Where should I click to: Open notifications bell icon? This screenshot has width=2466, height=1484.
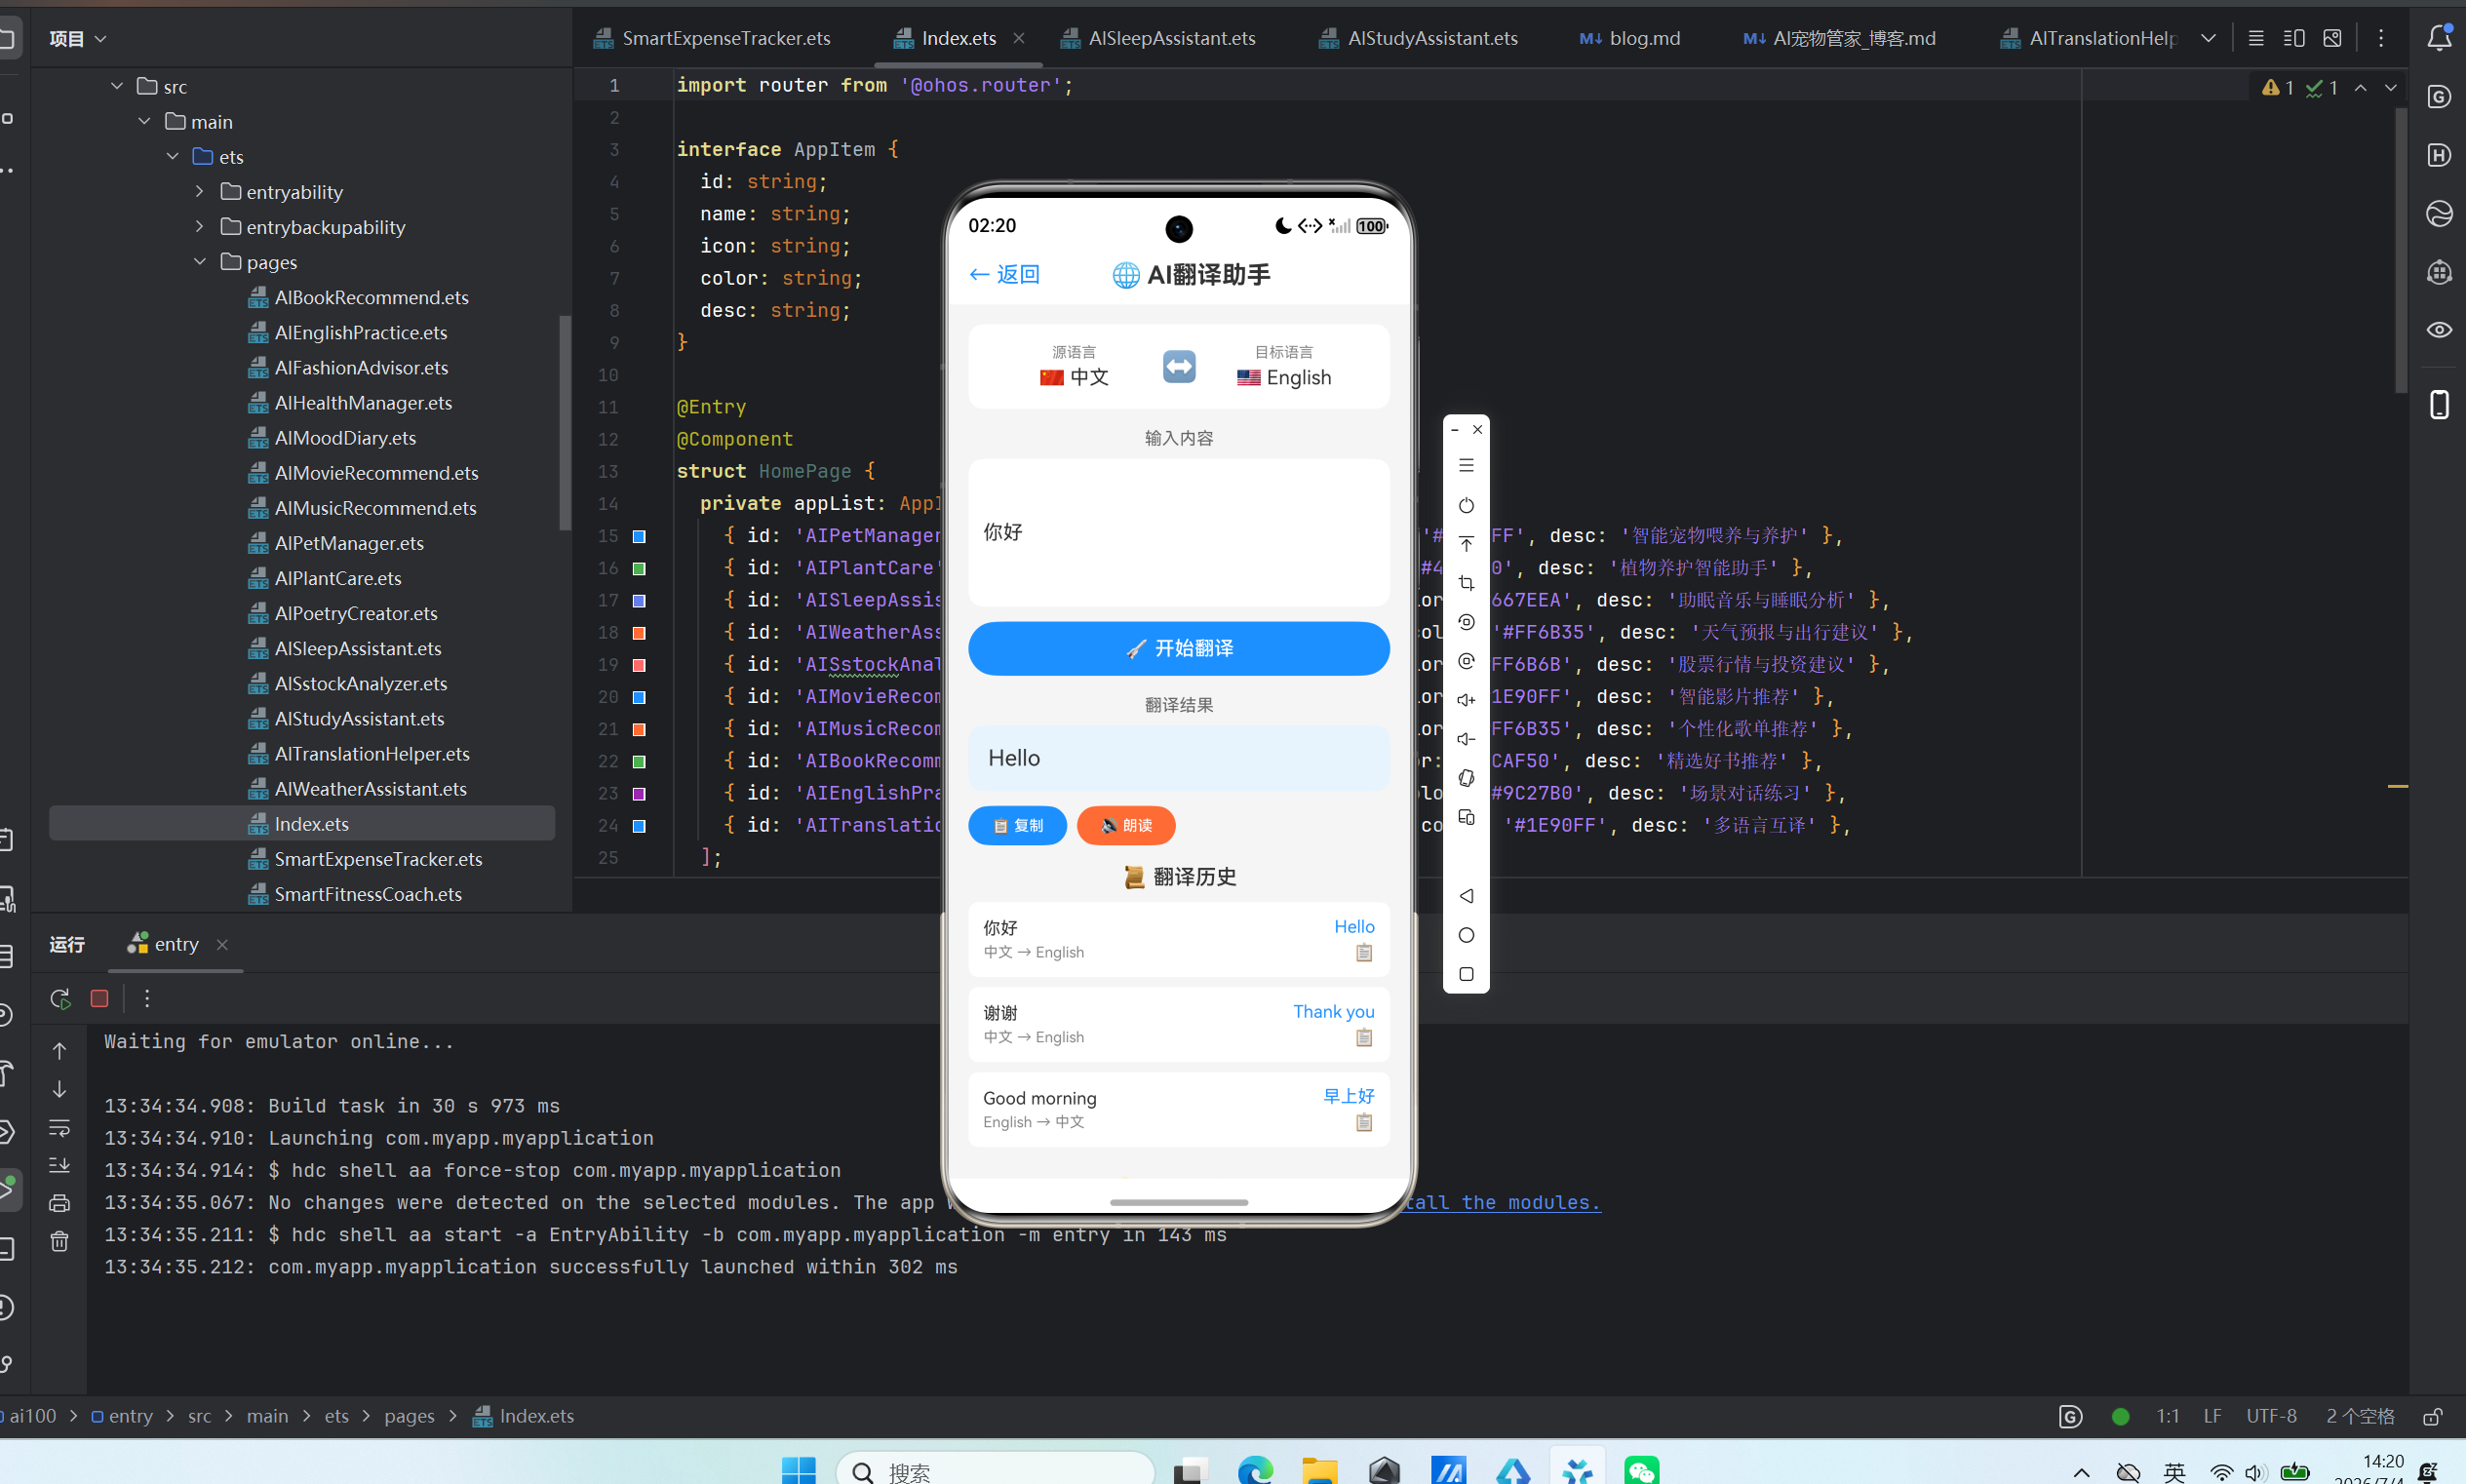[2439, 38]
